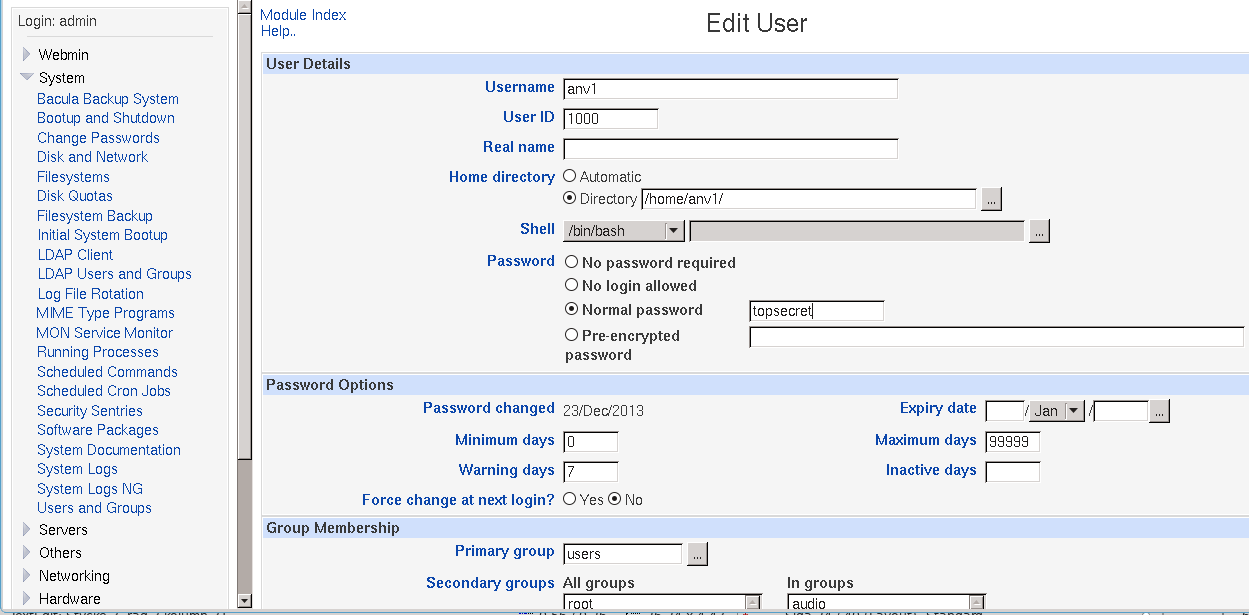Click the Servers category label

tap(63, 530)
